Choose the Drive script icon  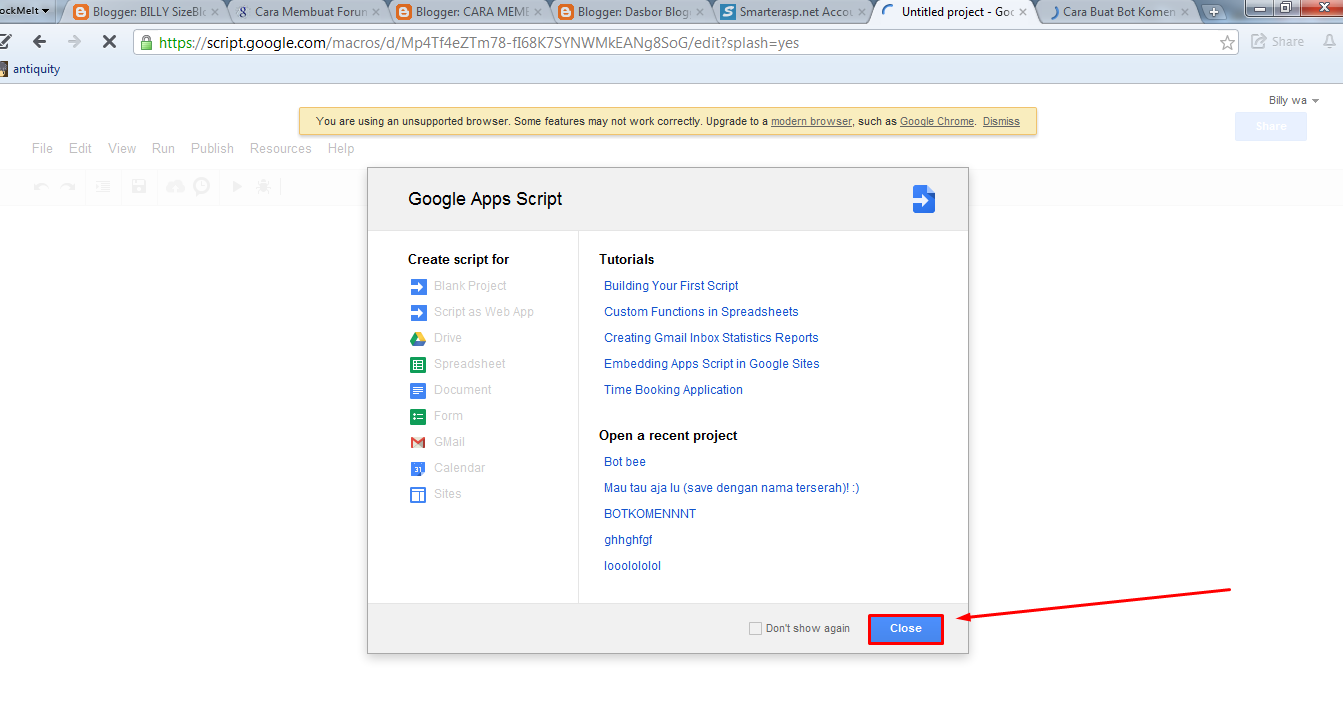[x=418, y=338]
